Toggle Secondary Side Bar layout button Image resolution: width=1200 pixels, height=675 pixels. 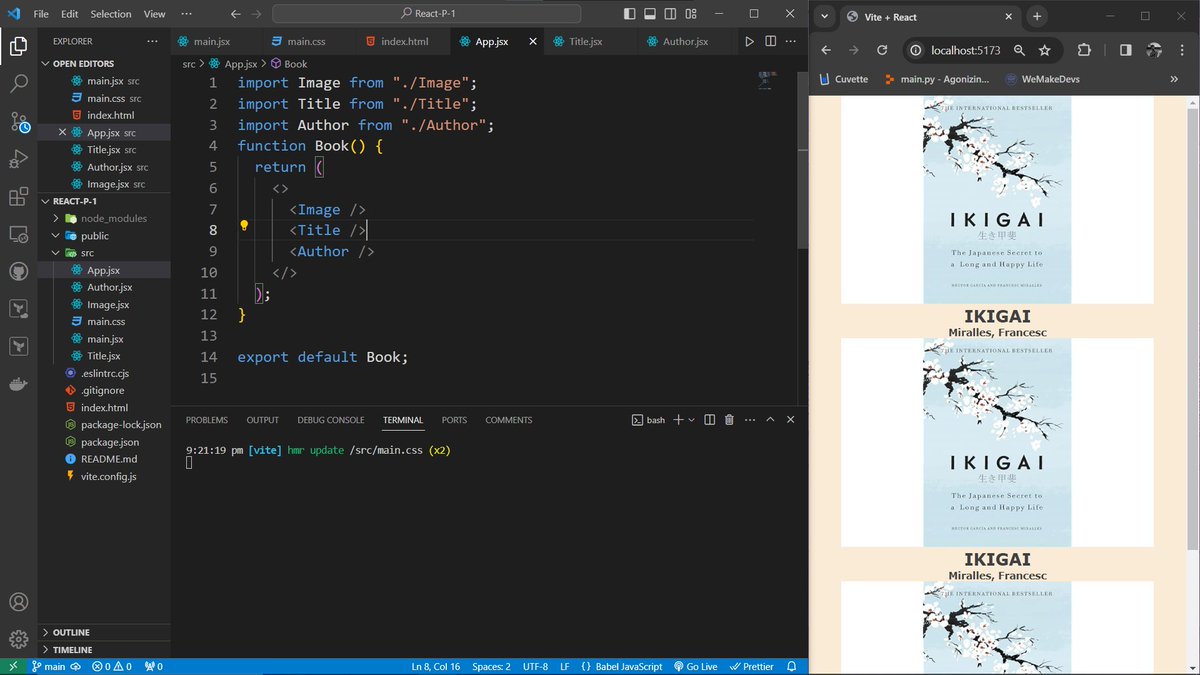pyautogui.click(x=670, y=14)
